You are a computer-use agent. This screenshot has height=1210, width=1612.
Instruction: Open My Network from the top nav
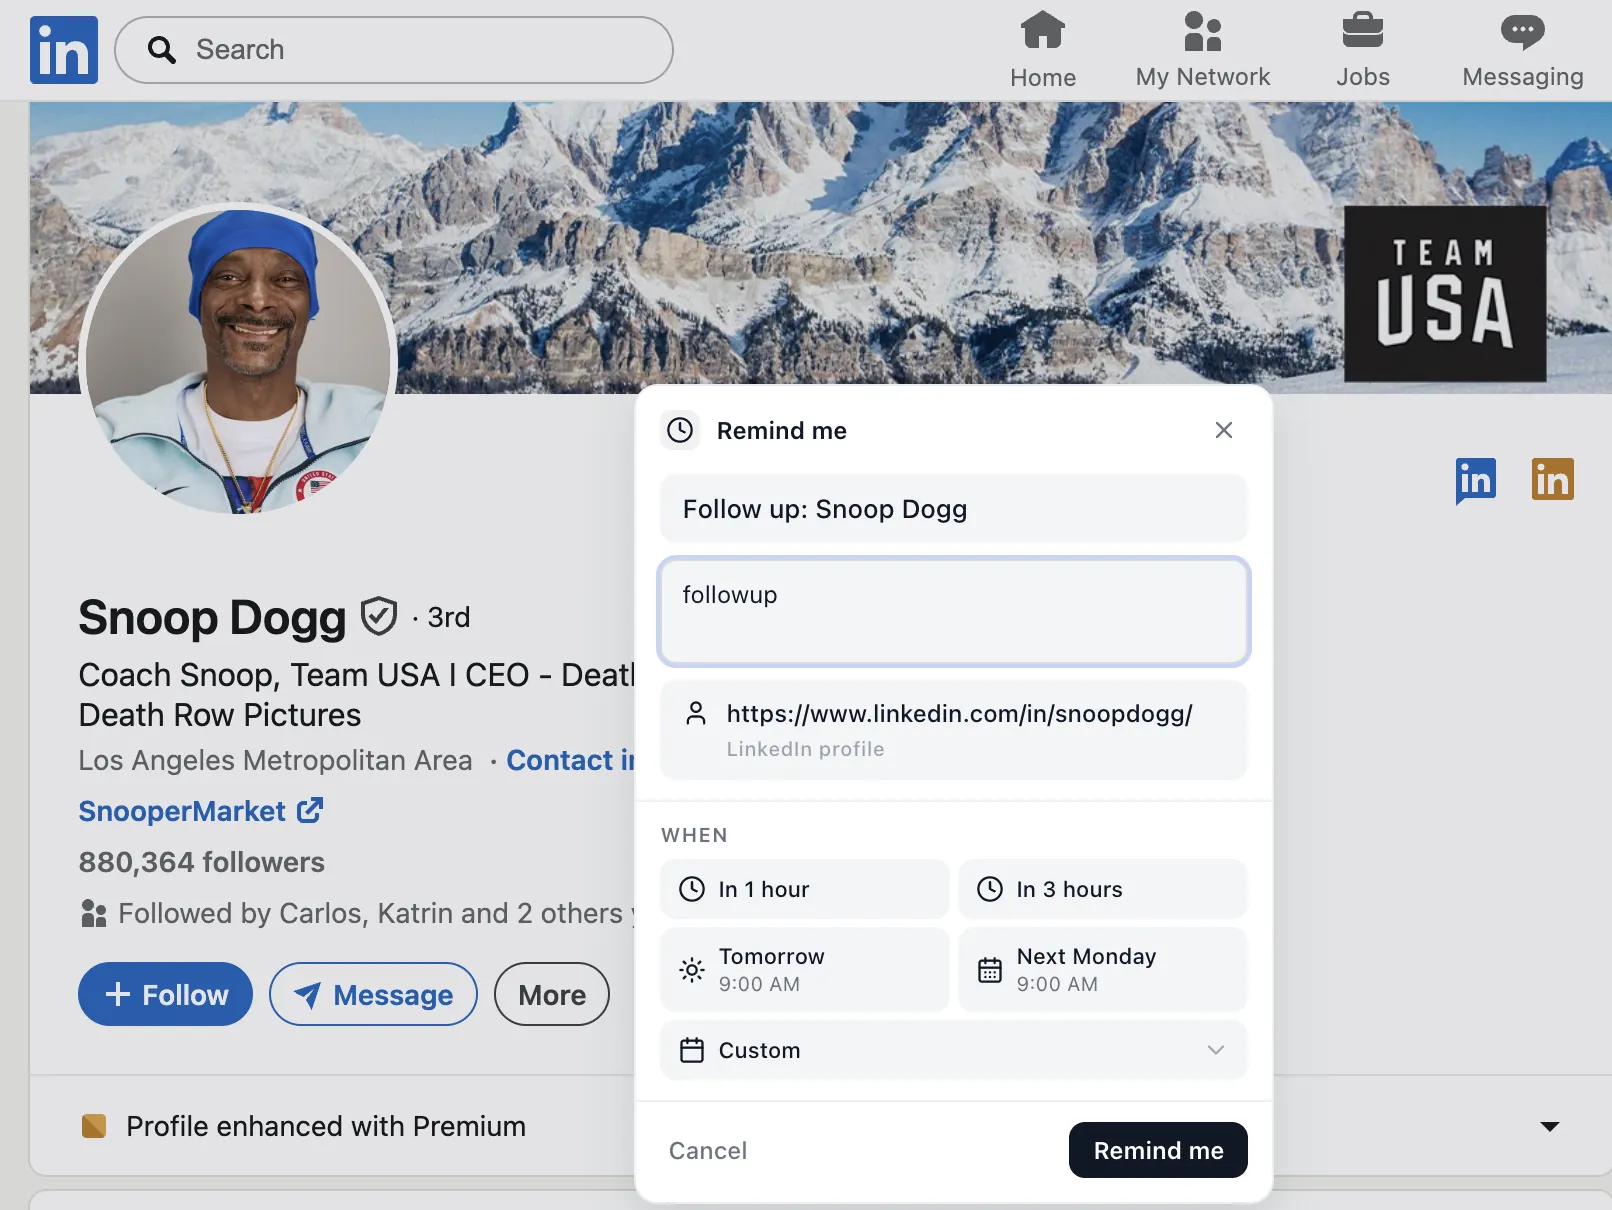(x=1203, y=49)
